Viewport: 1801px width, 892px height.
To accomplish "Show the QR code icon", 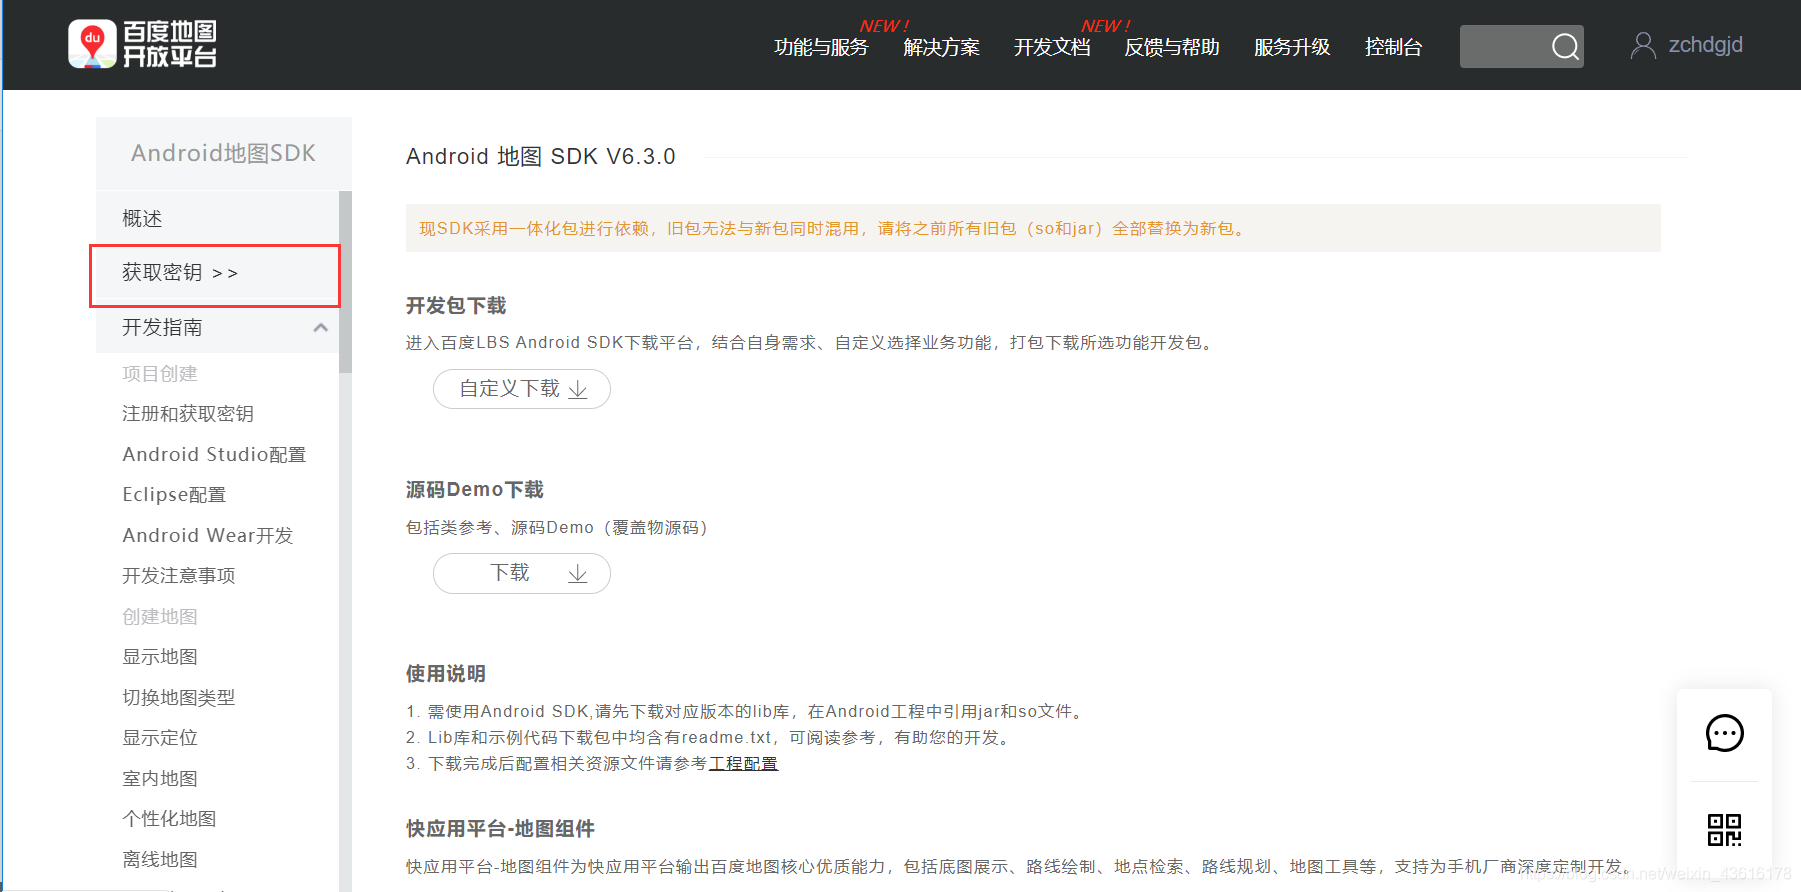I will click(1724, 829).
